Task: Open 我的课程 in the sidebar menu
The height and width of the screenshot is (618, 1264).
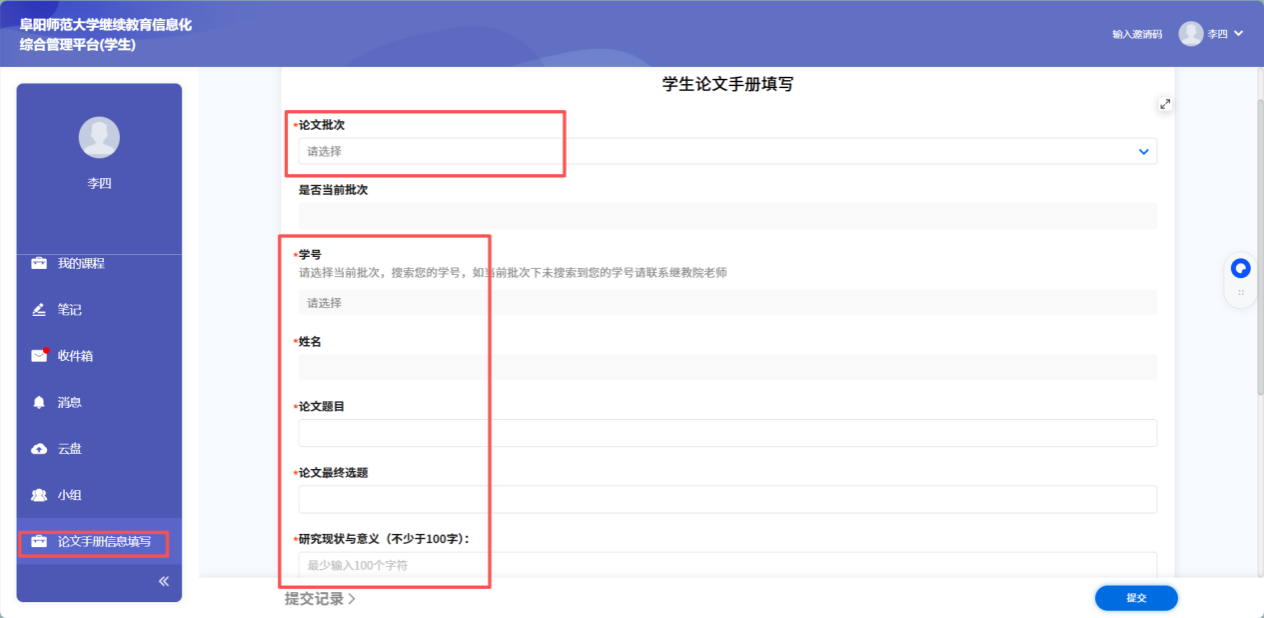Action: point(81,264)
